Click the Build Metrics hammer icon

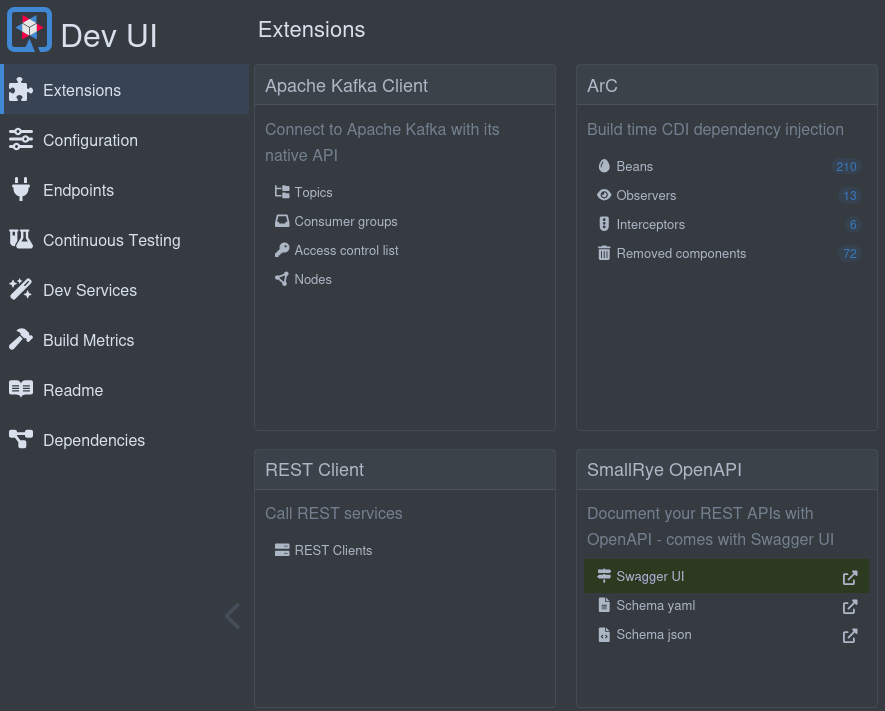click(x=20, y=340)
